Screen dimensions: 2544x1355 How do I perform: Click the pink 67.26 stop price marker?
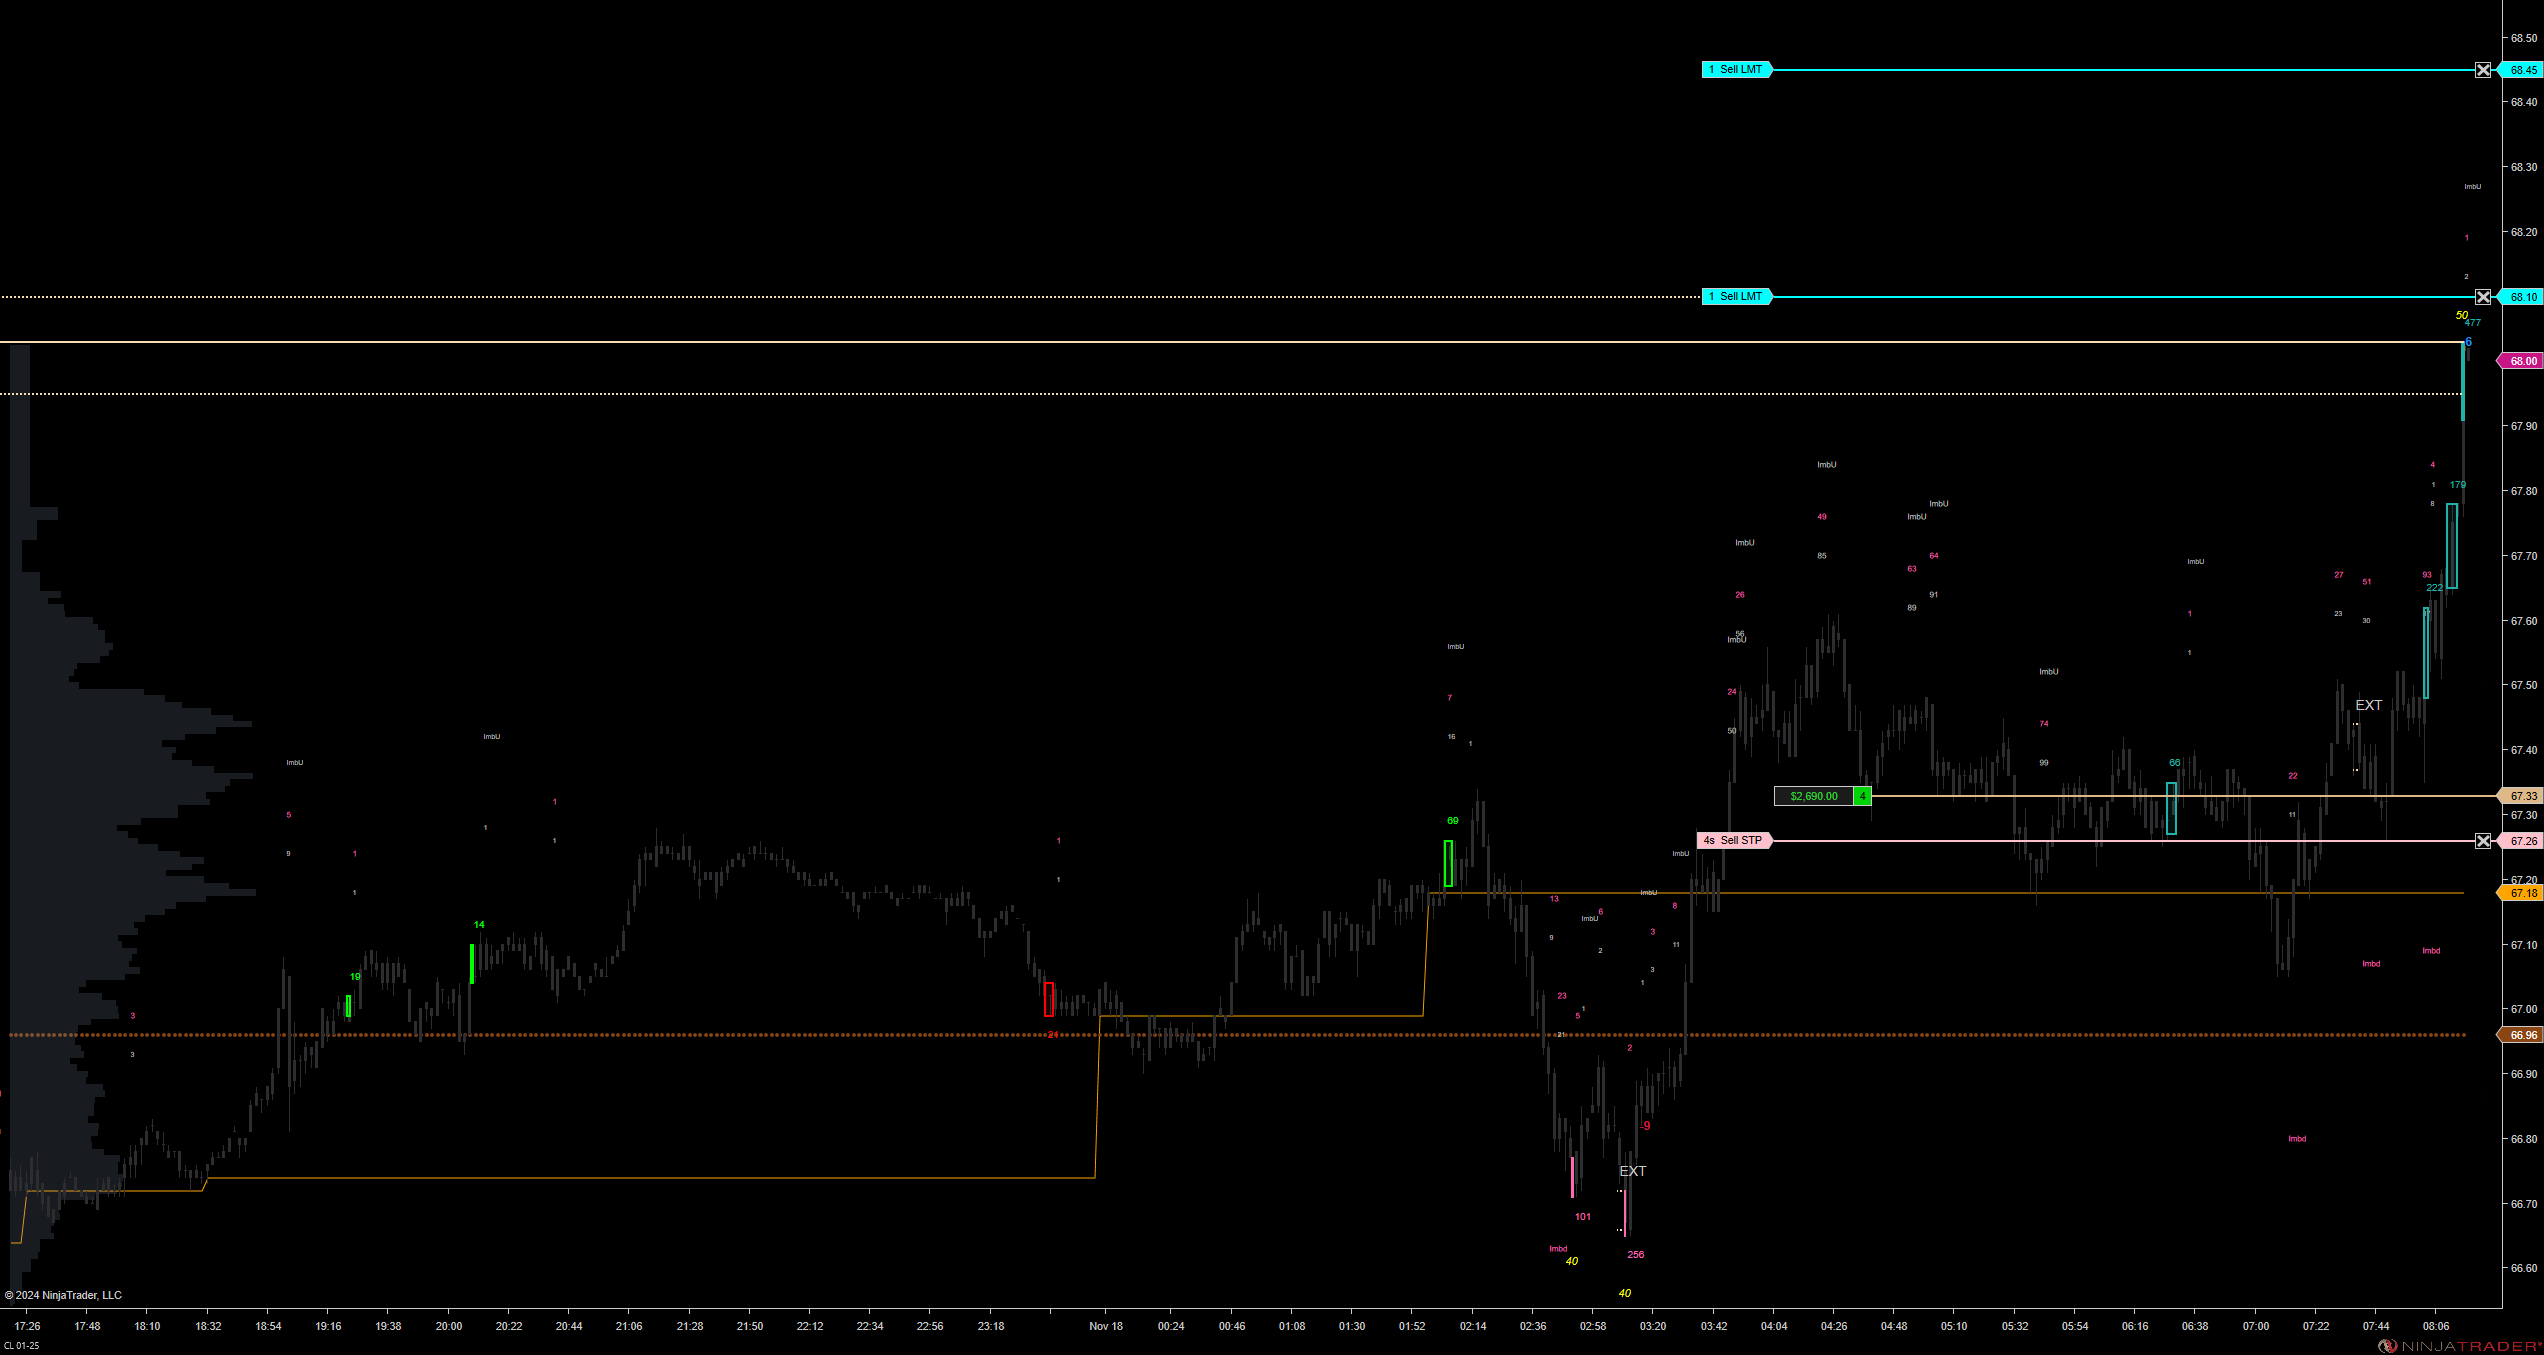pyautogui.click(x=2521, y=841)
